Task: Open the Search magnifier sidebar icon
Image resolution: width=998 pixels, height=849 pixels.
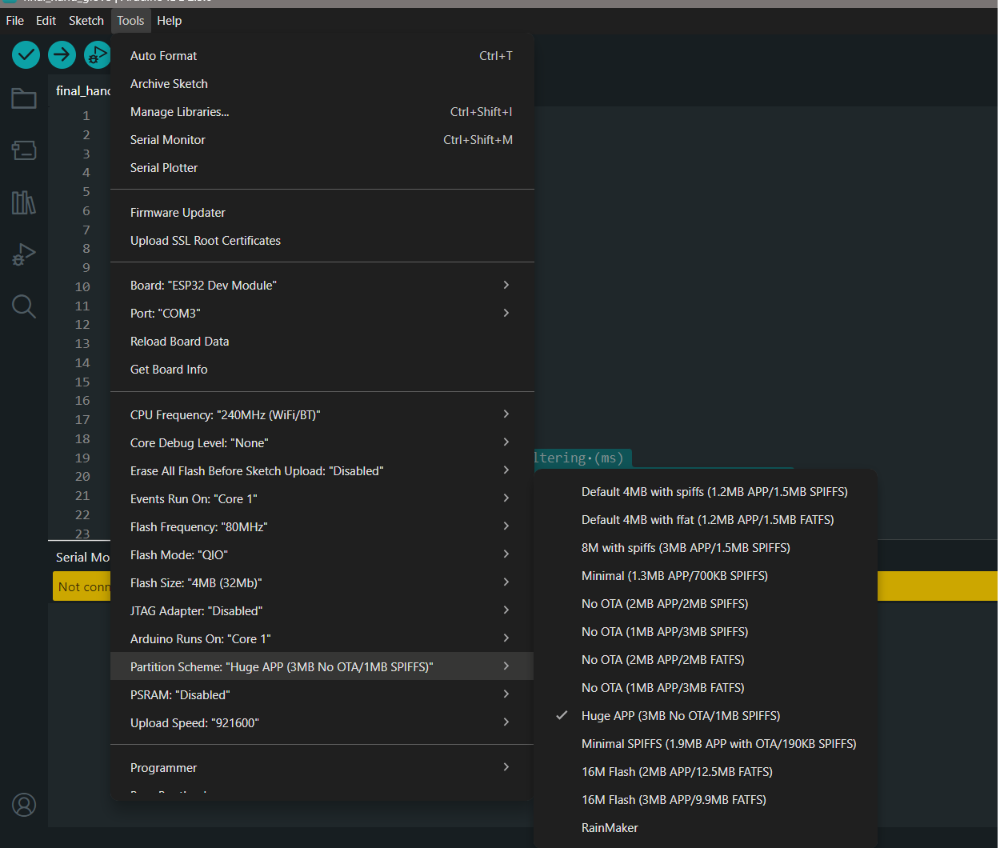Action: [24, 306]
